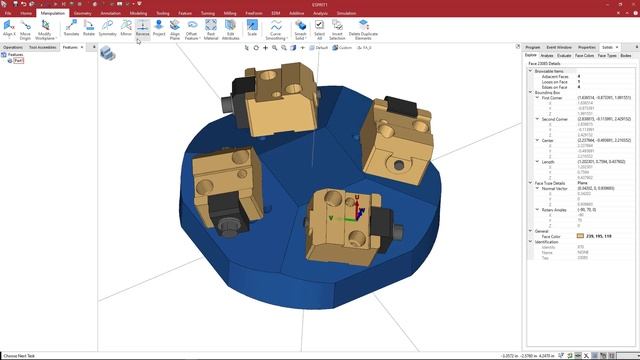640x360 pixels.
Task: Choose the Translate tool
Action: click(x=71, y=29)
